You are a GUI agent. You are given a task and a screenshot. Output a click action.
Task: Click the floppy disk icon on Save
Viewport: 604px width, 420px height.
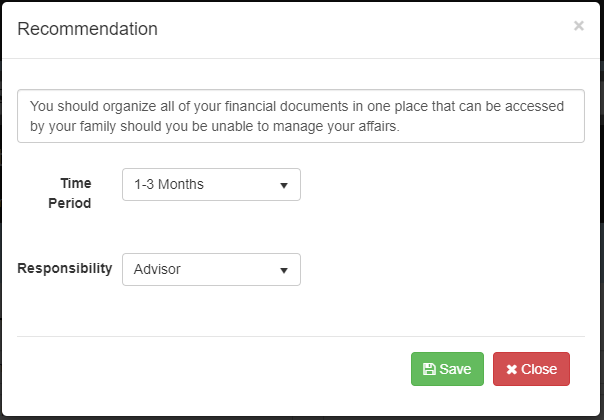pyautogui.click(x=429, y=369)
